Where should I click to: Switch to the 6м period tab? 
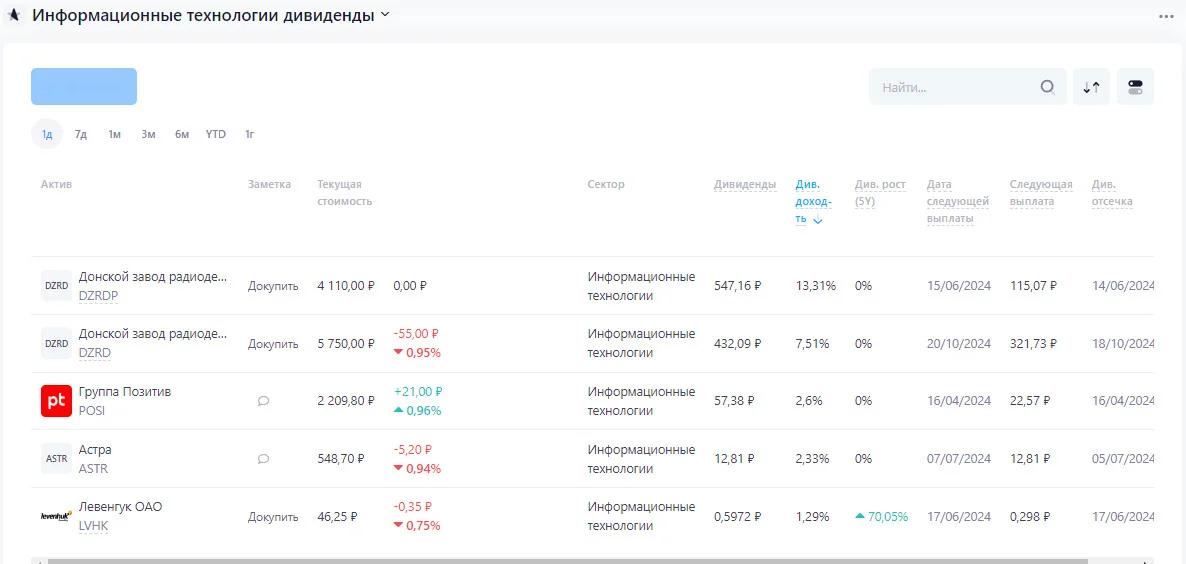[182, 135]
